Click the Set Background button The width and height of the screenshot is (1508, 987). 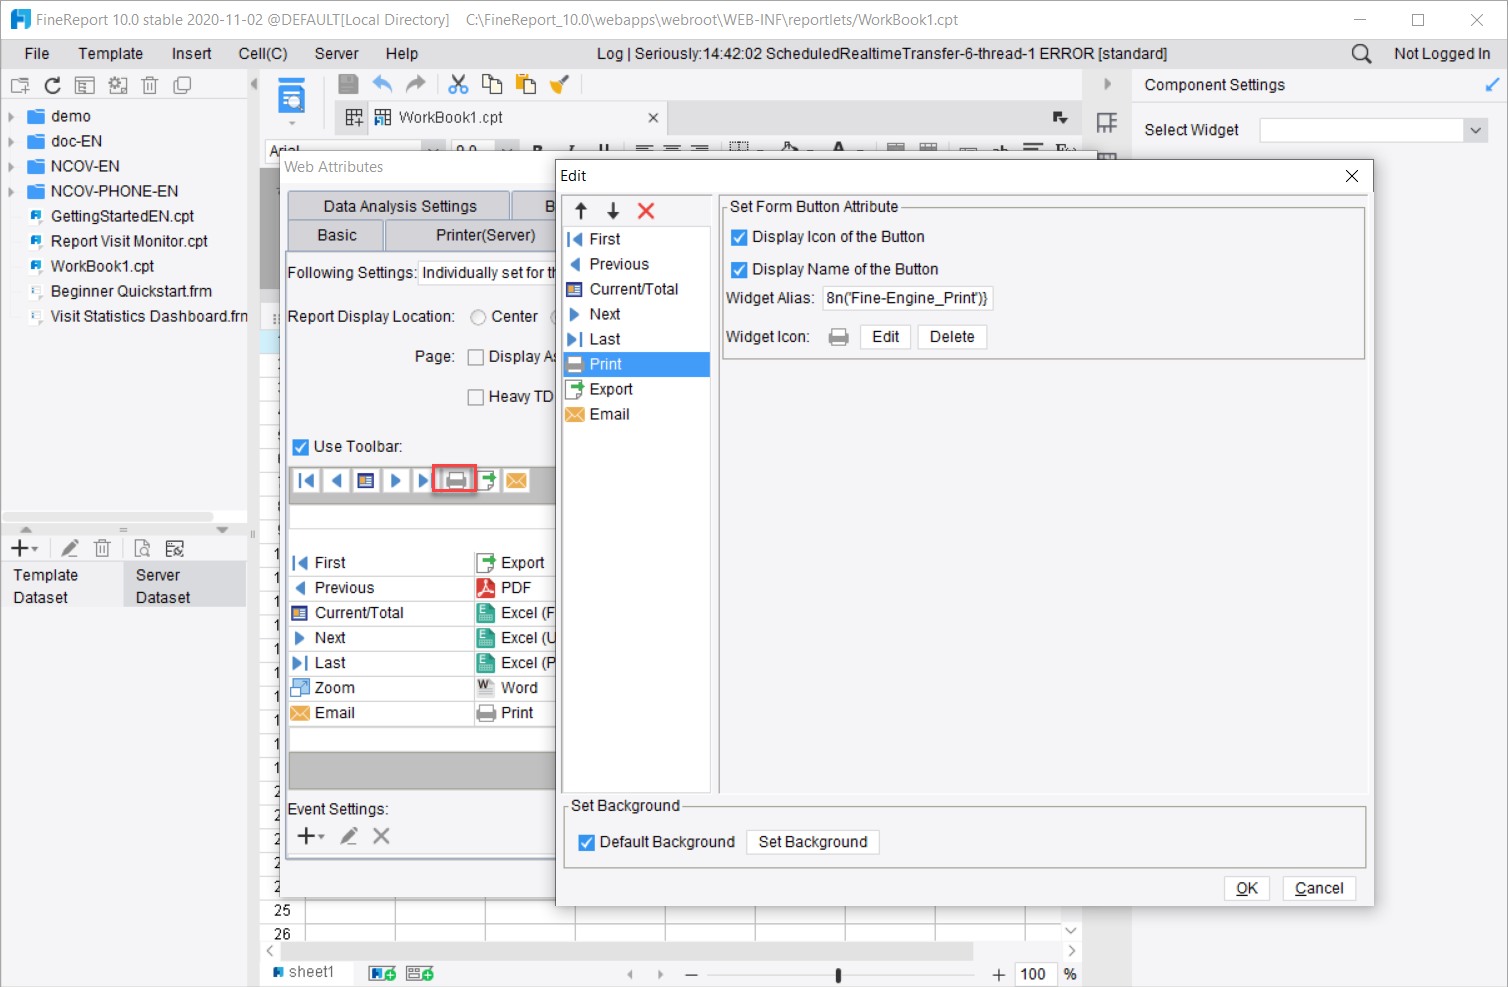(813, 842)
